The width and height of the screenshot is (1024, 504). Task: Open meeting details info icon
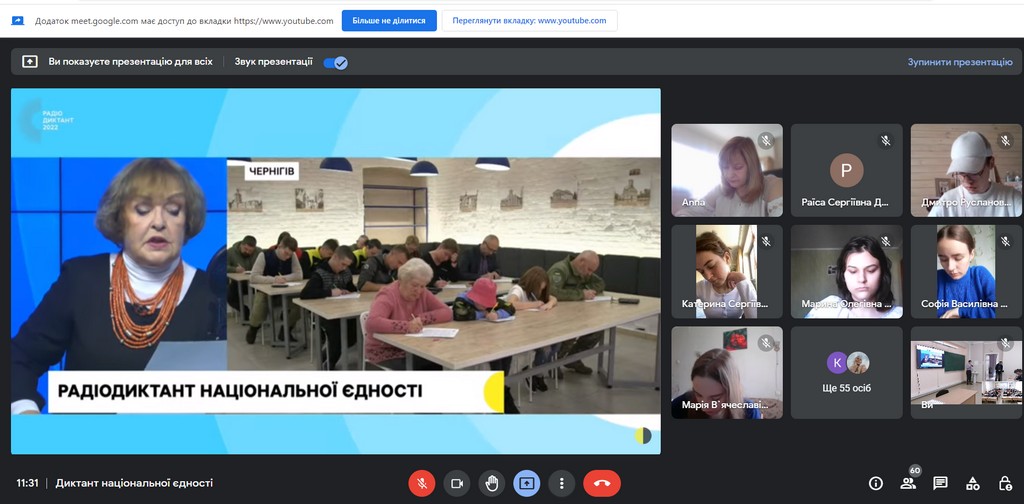tap(876, 483)
